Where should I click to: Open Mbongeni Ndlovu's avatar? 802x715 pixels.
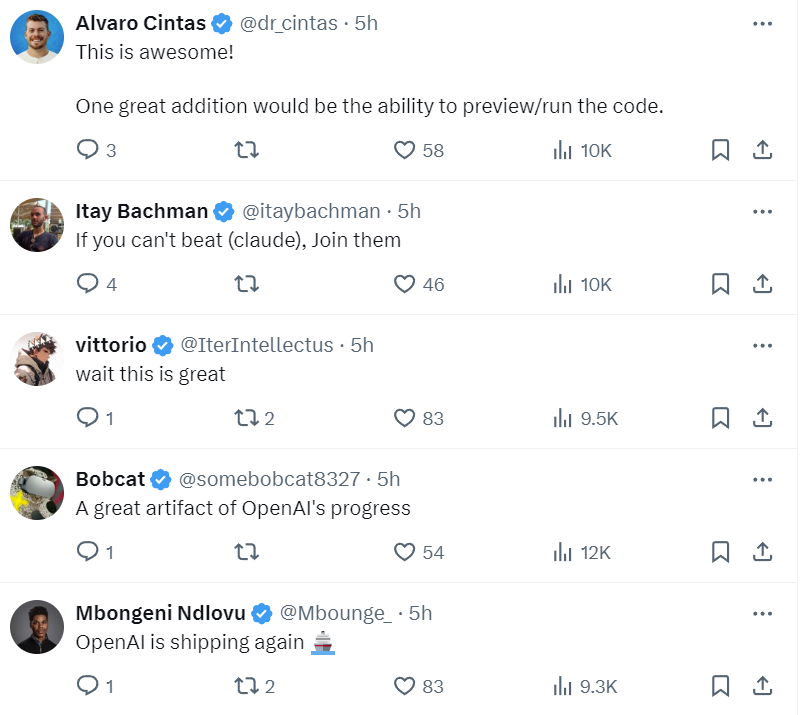tap(37, 627)
